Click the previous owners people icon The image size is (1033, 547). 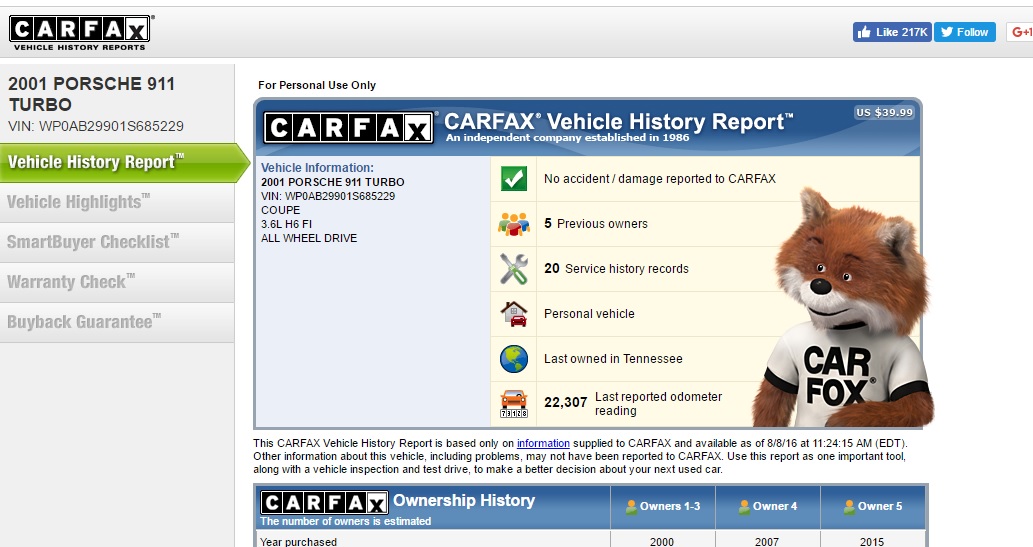tap(513, 224)
